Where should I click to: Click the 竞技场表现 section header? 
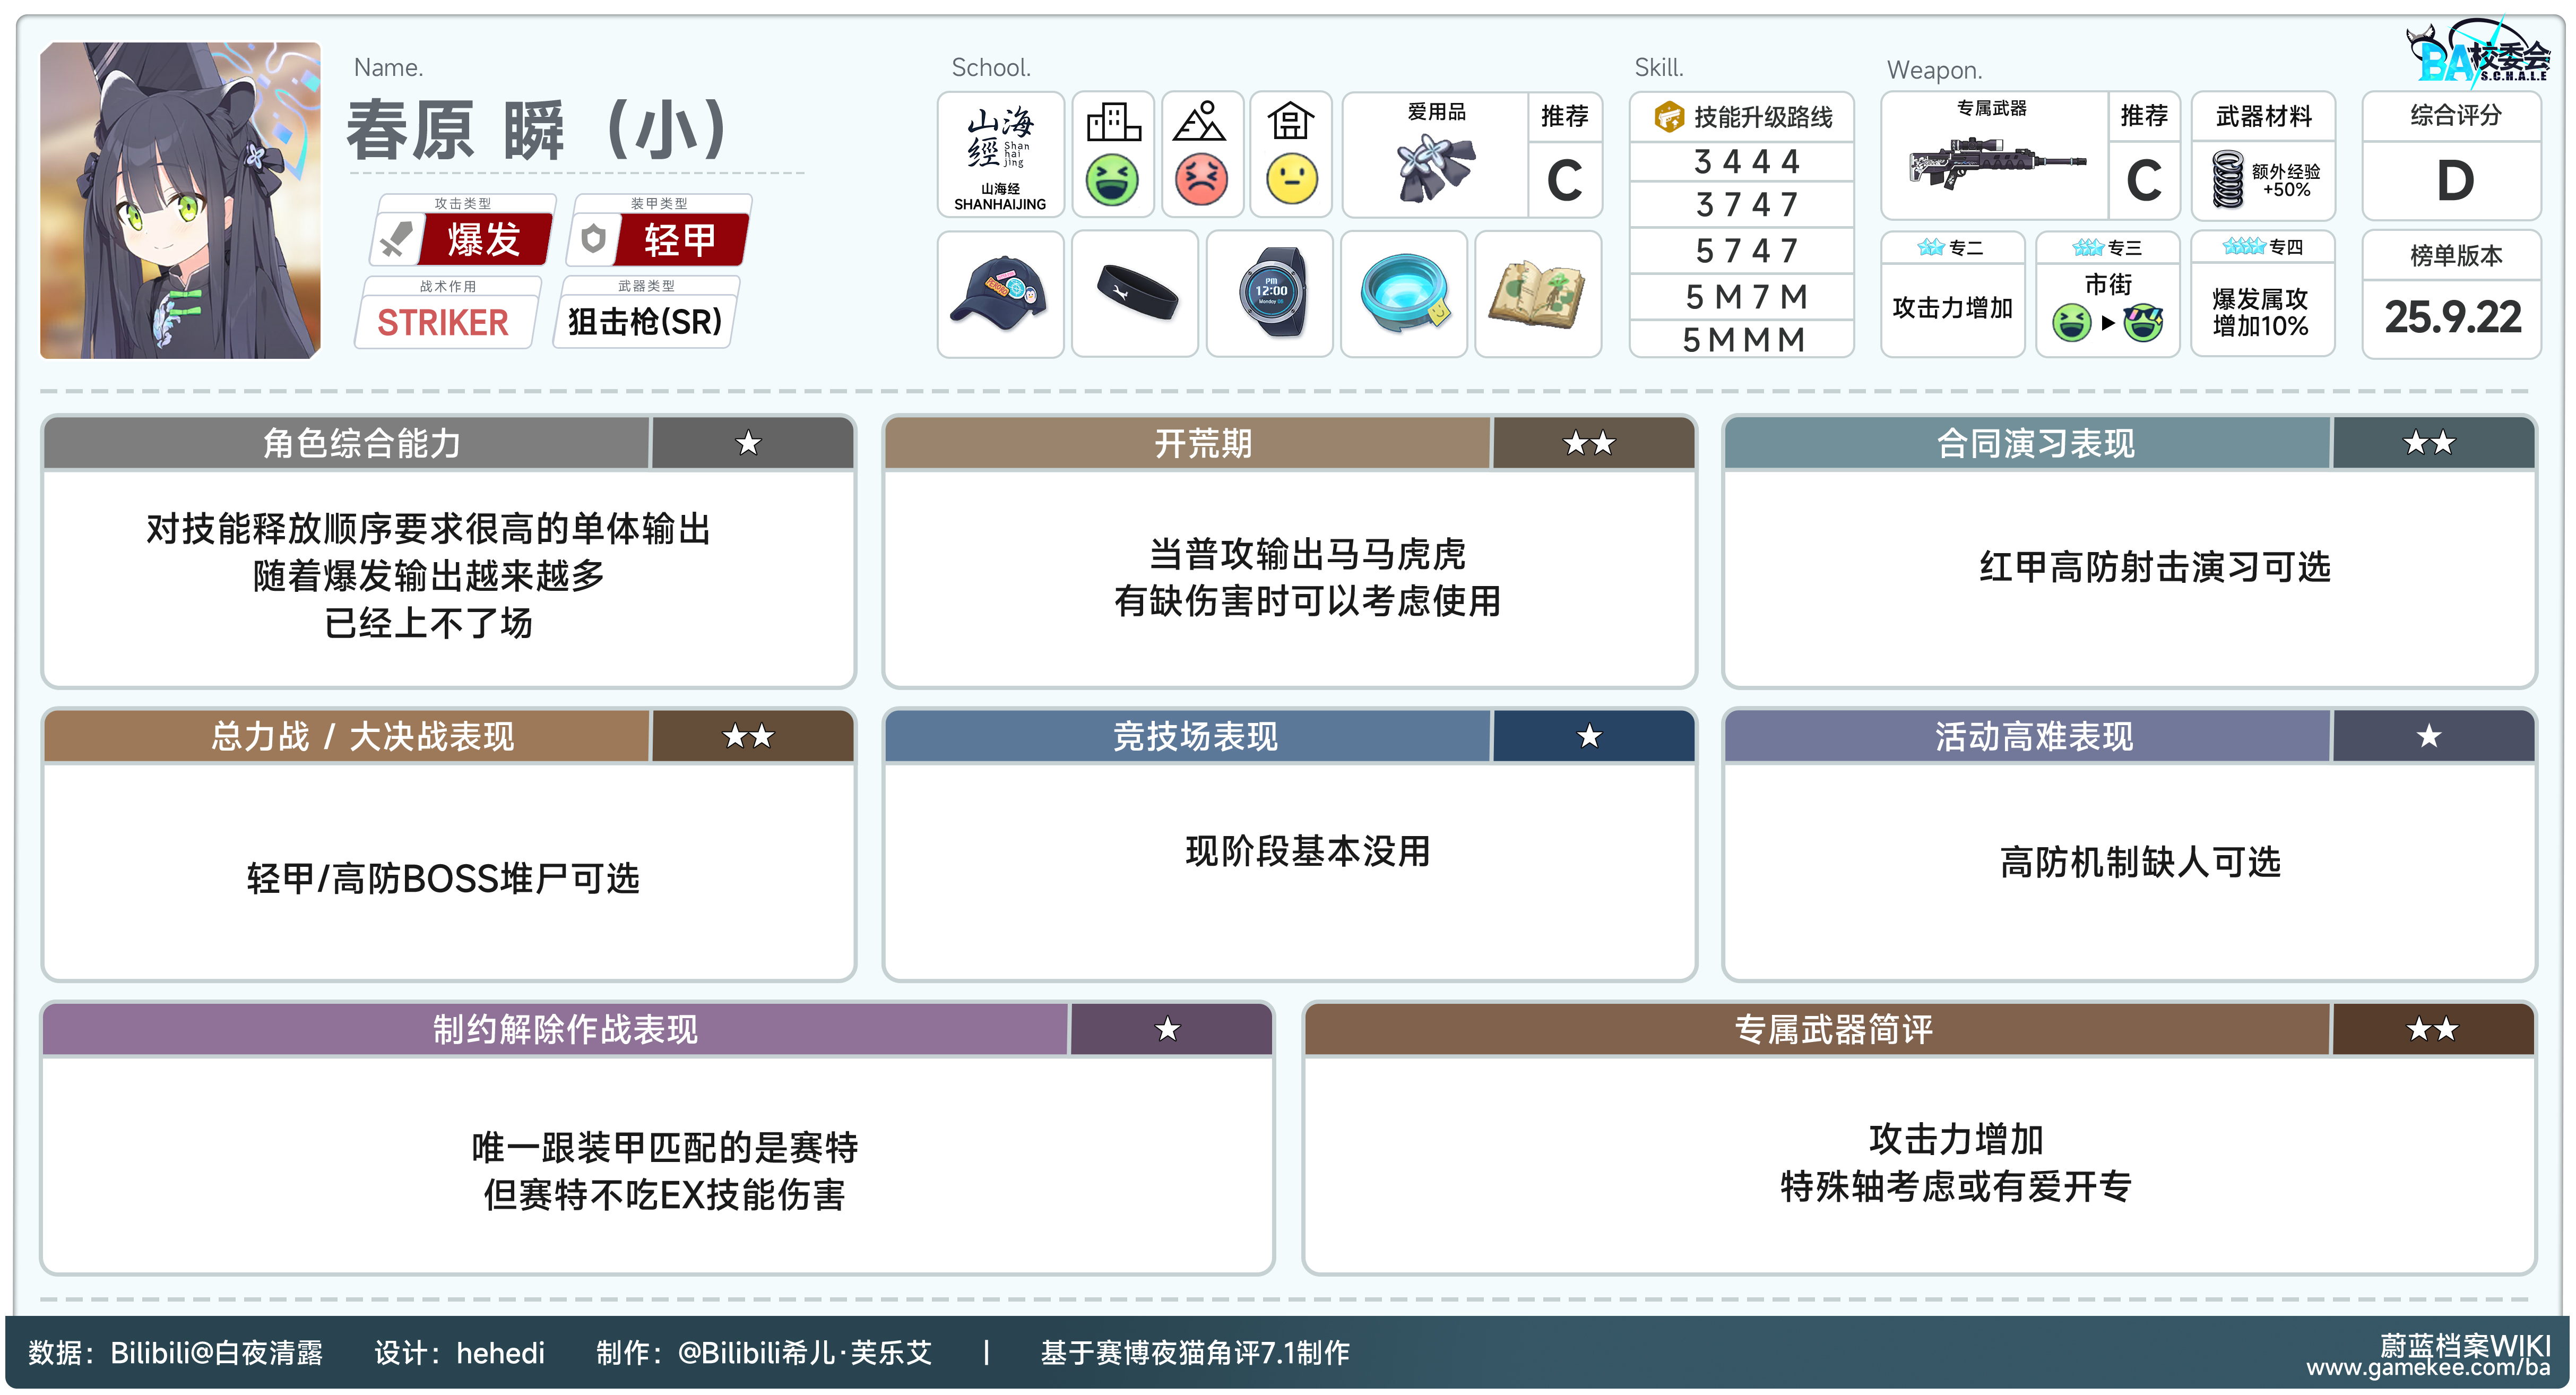pyautogui.click(x=1195, y=736)
